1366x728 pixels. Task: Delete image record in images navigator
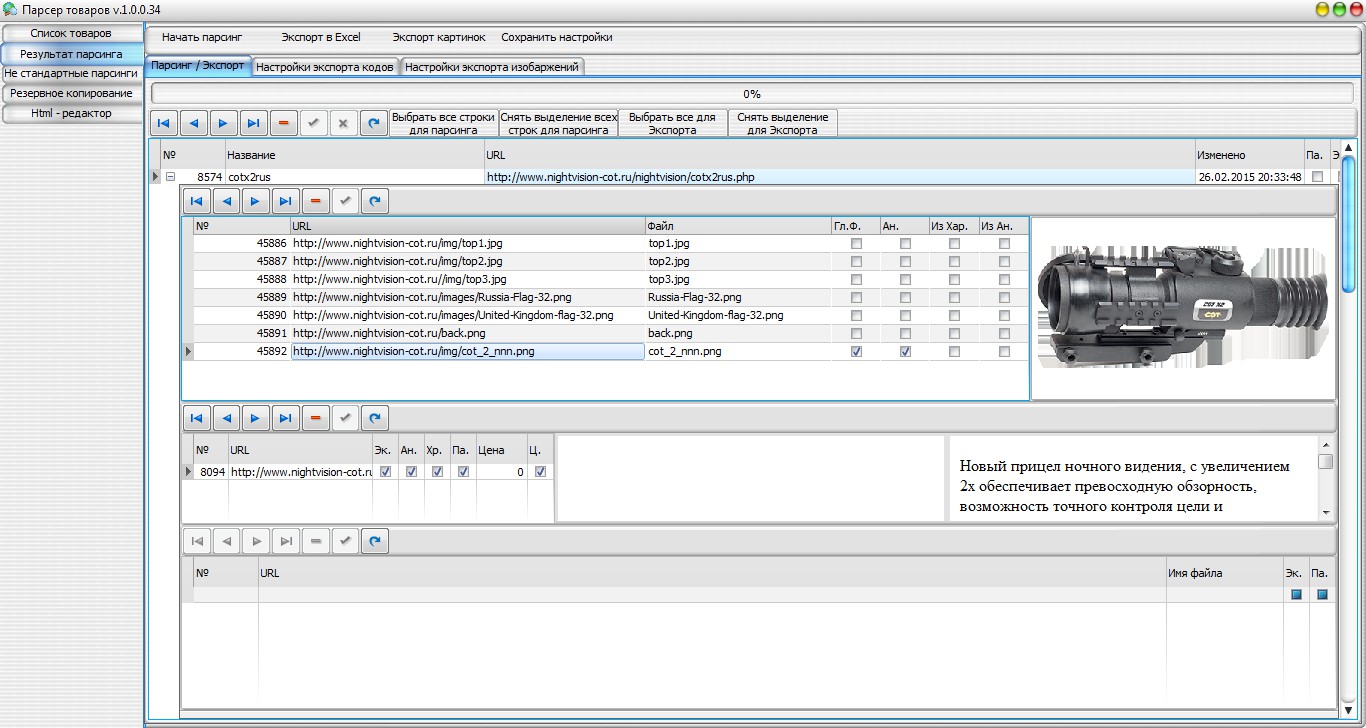coord(316,201)
